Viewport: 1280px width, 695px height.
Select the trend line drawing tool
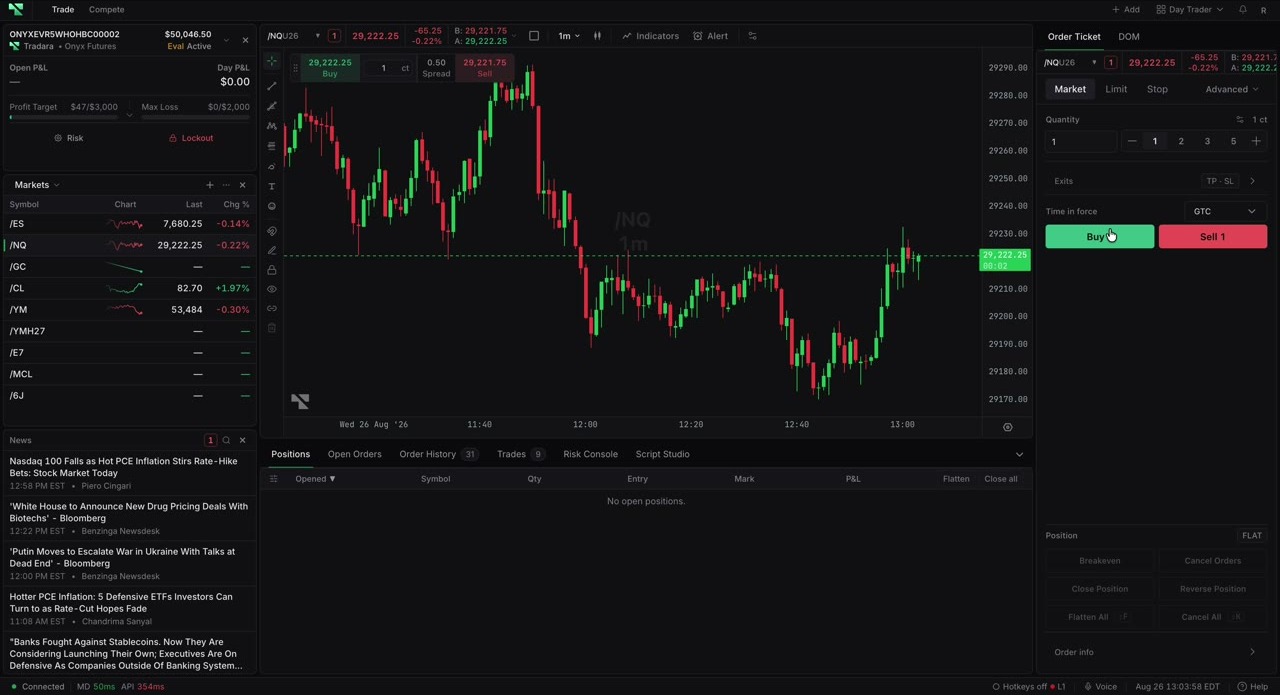click(x=271, y=86)
